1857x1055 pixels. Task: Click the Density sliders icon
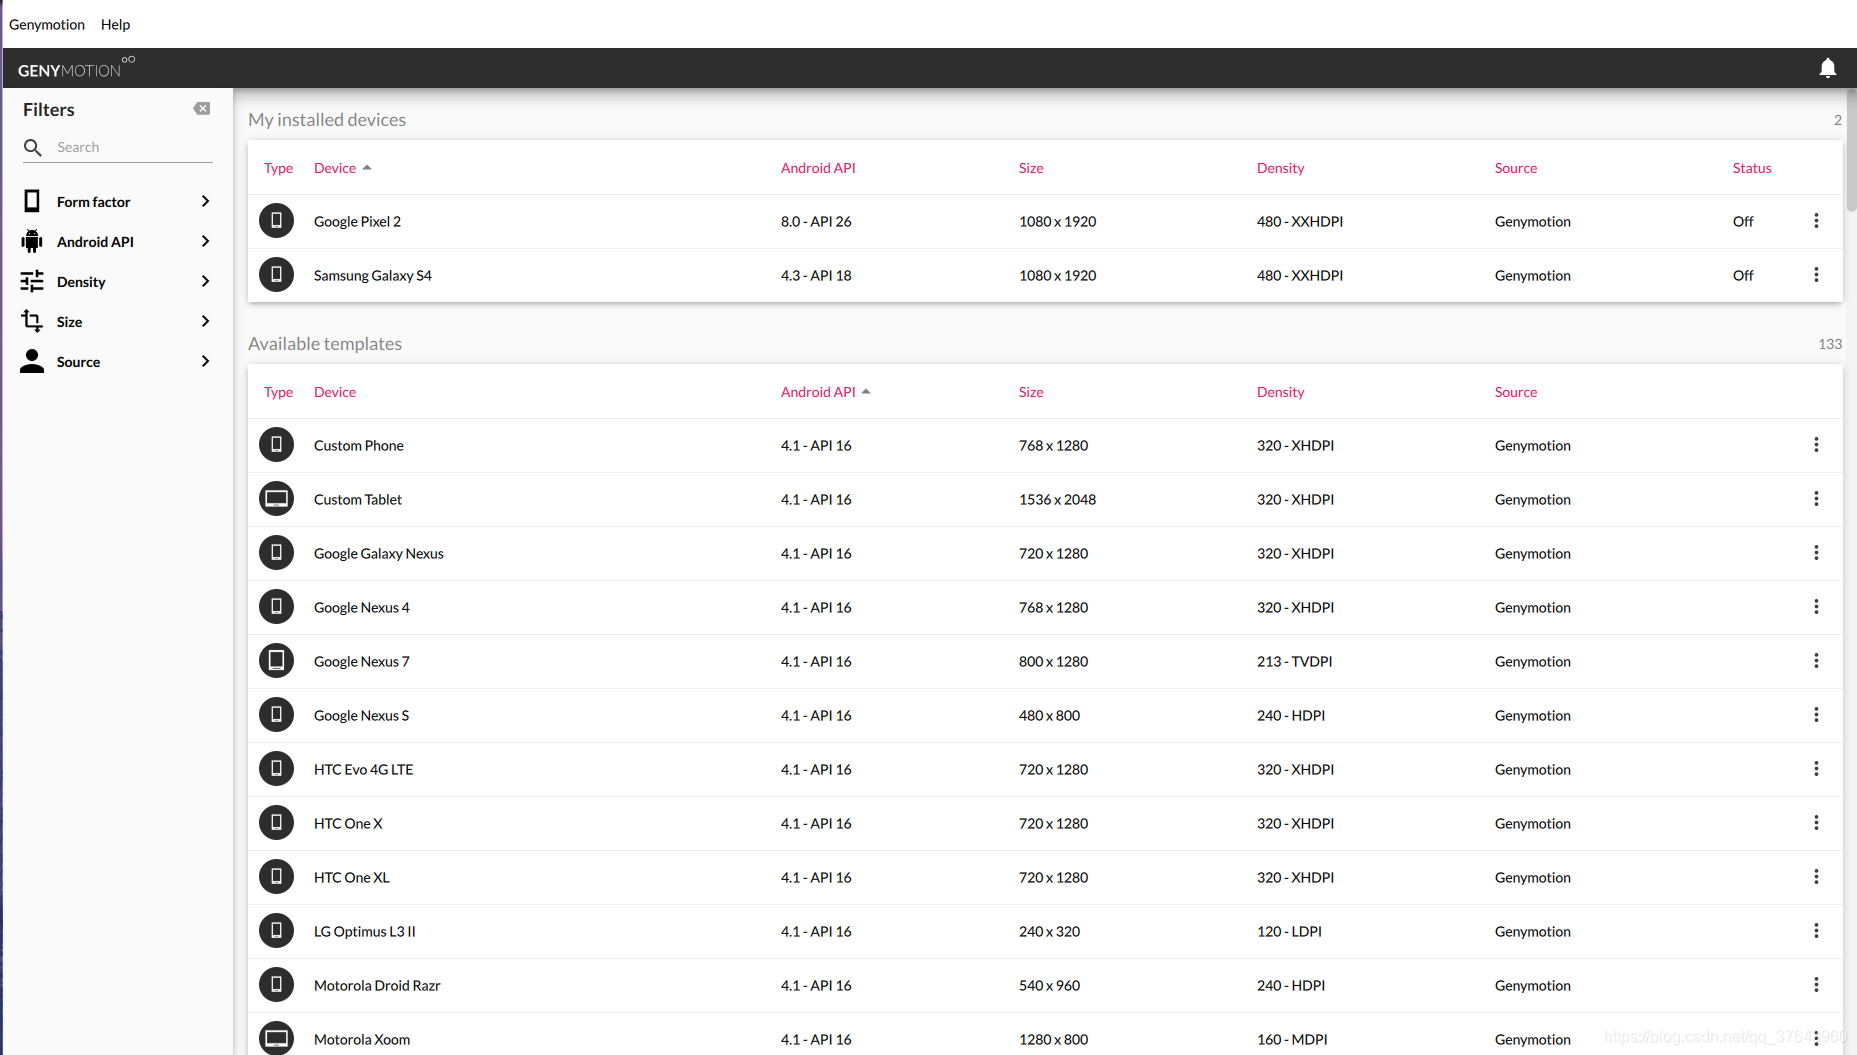tap(32, 281)
